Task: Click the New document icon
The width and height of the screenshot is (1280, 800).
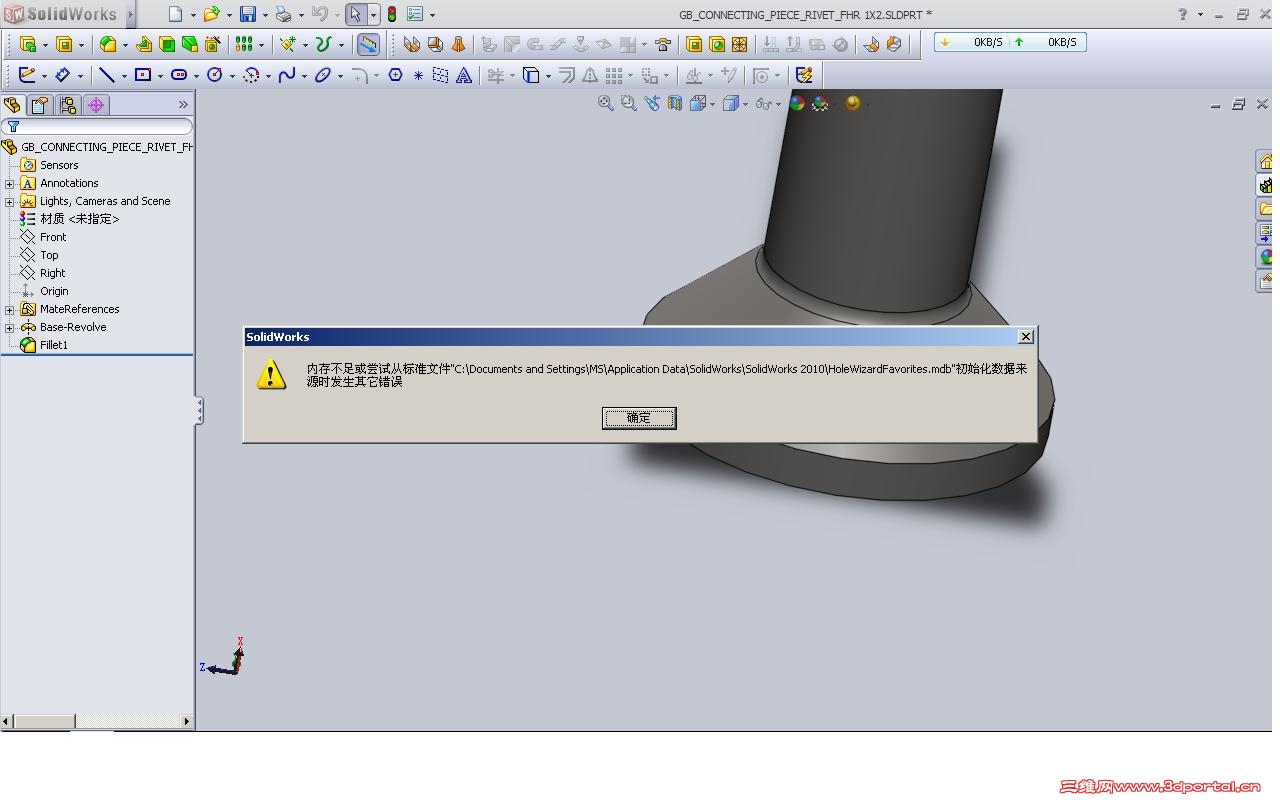Action: (176, 14)
